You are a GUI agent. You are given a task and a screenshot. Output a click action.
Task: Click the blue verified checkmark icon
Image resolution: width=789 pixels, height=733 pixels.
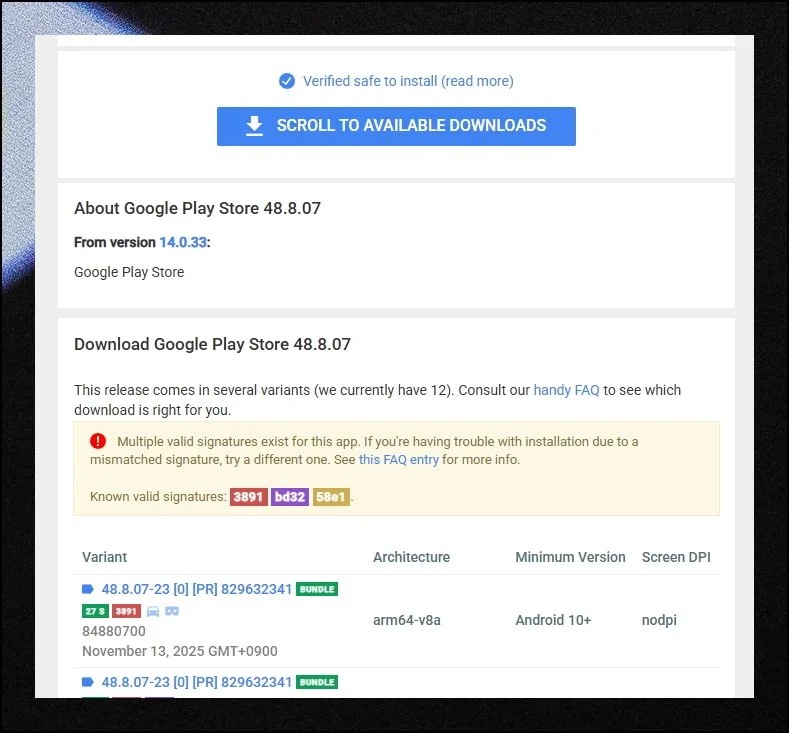point(287,81)
